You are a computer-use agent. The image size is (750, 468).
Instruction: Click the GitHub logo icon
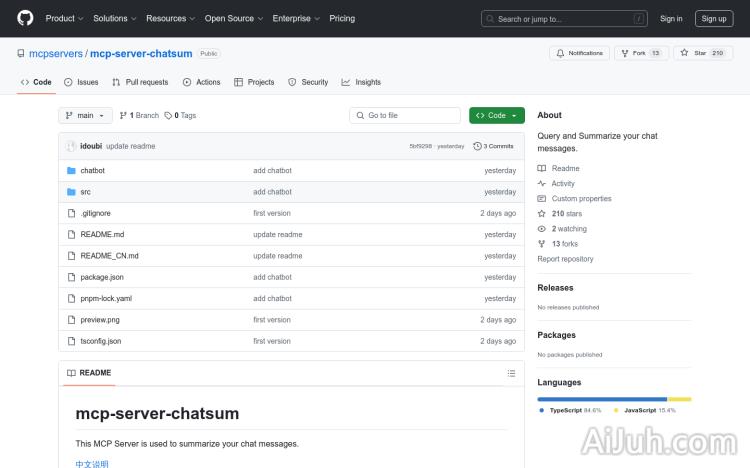(x=25, y=18)
